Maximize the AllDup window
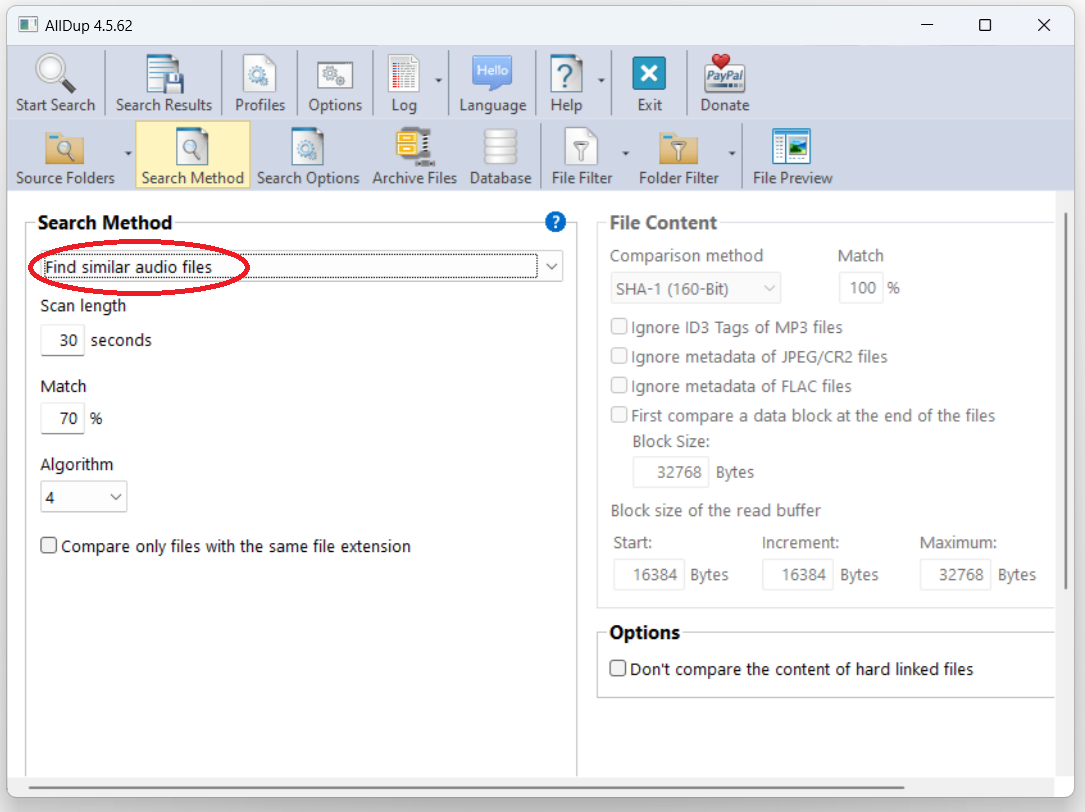The height and width of the screenshot is (812, 1085). pos(985,25)
